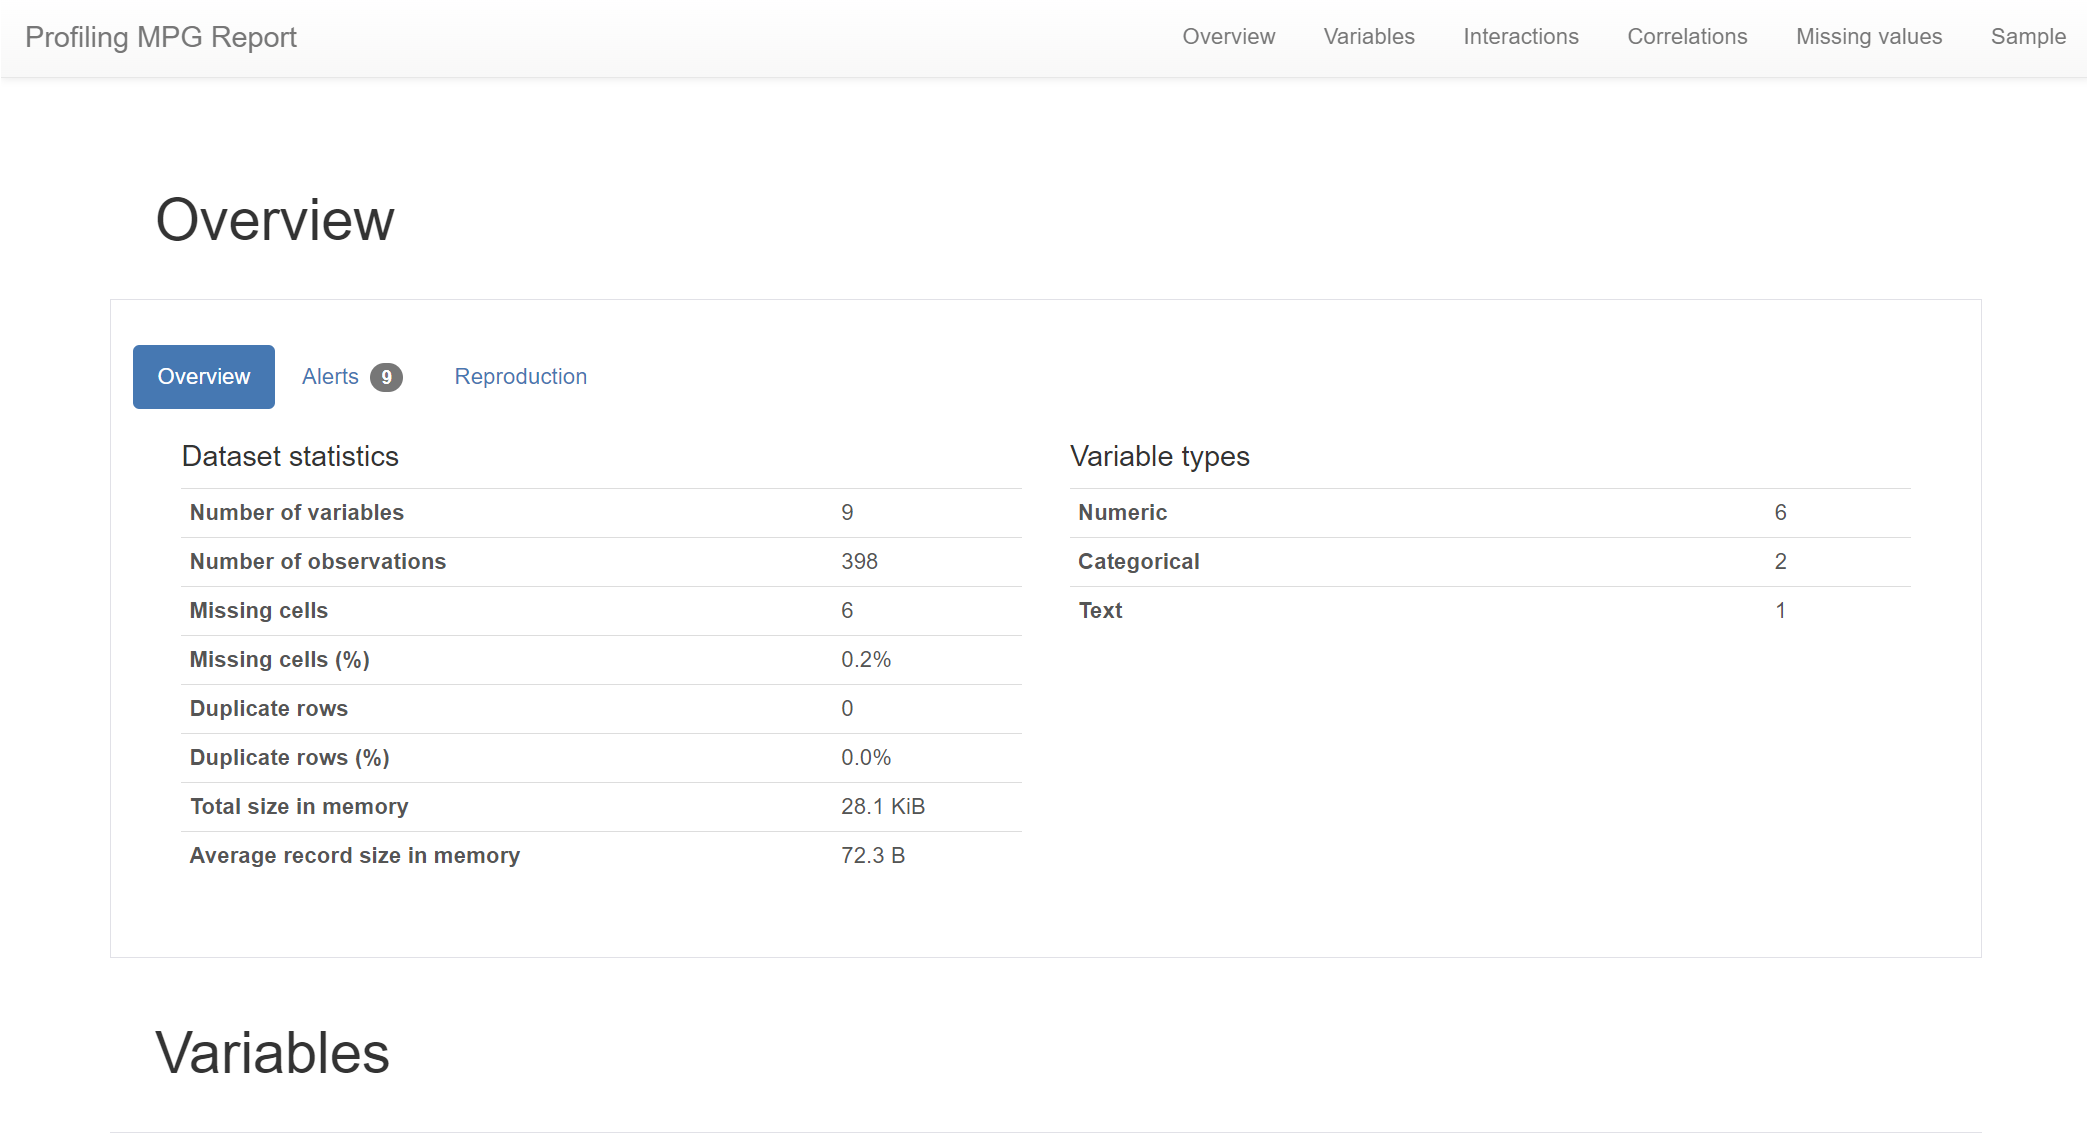This screenshot has height=1133, width=2087.
Task: Open the Sample navigation link
Action: coord(2027,37)
